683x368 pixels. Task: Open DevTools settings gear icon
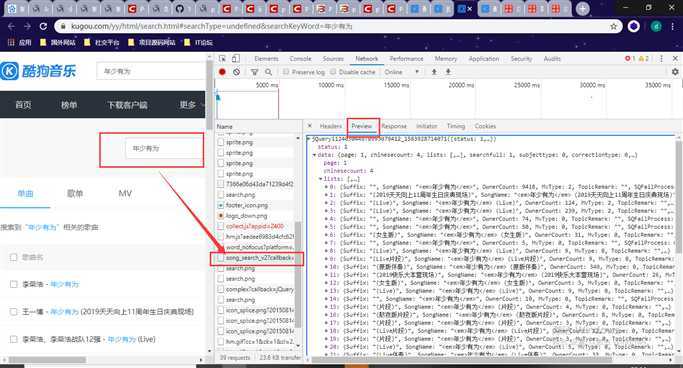click(x=675, y=72)
